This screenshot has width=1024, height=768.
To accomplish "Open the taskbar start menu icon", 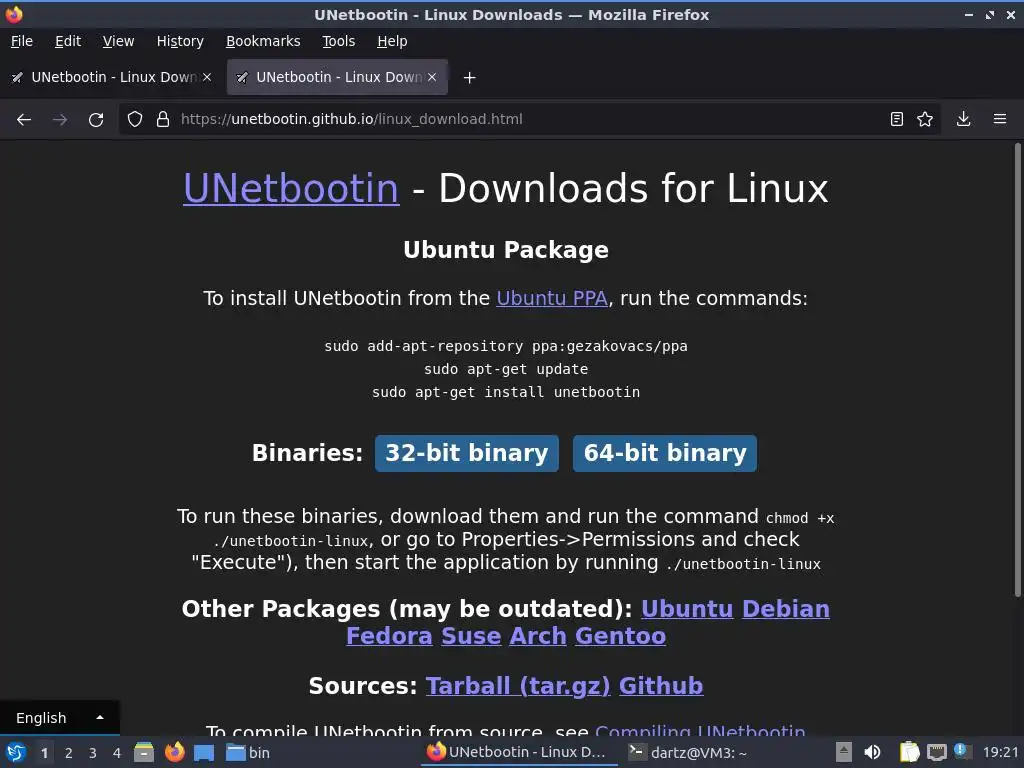I will (x=16, y=753).
